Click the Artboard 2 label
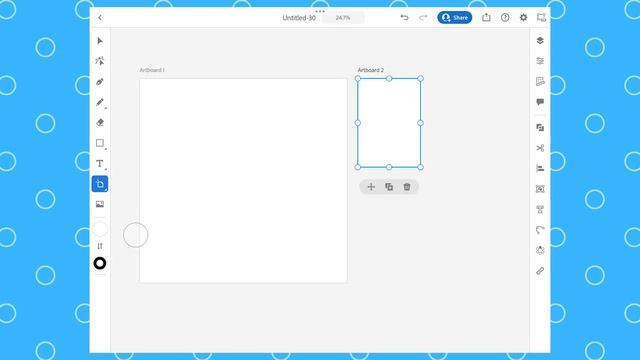This screenshot has width=640, height=360. [x=371, y=70]
